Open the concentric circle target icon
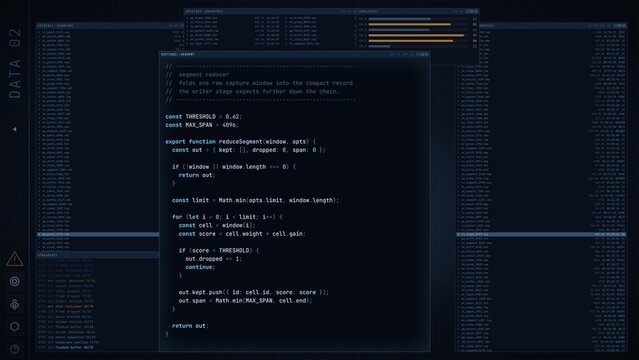 point(15,281)
